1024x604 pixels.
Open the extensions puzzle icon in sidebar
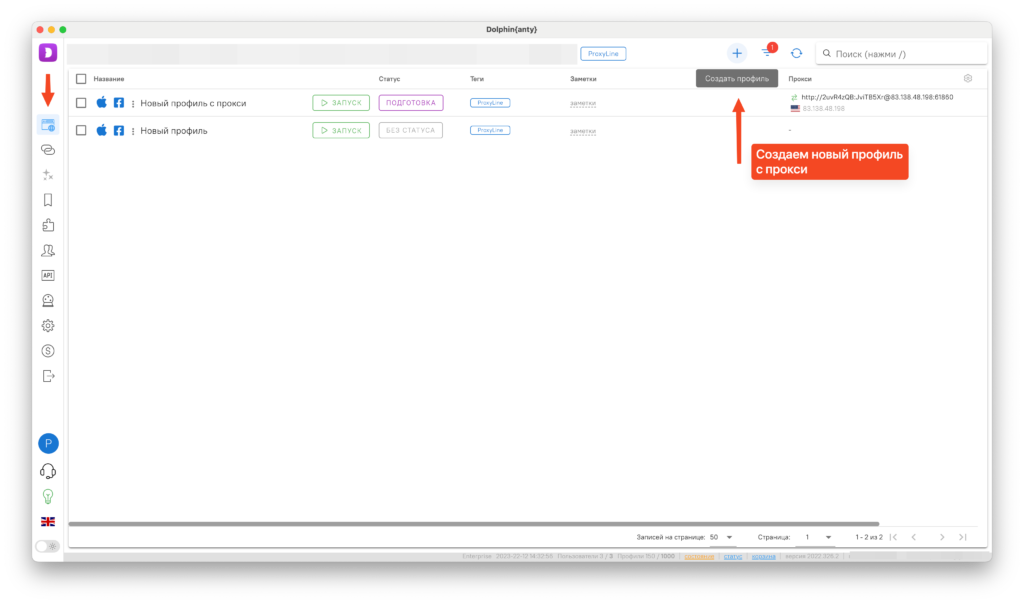(47, 225)
